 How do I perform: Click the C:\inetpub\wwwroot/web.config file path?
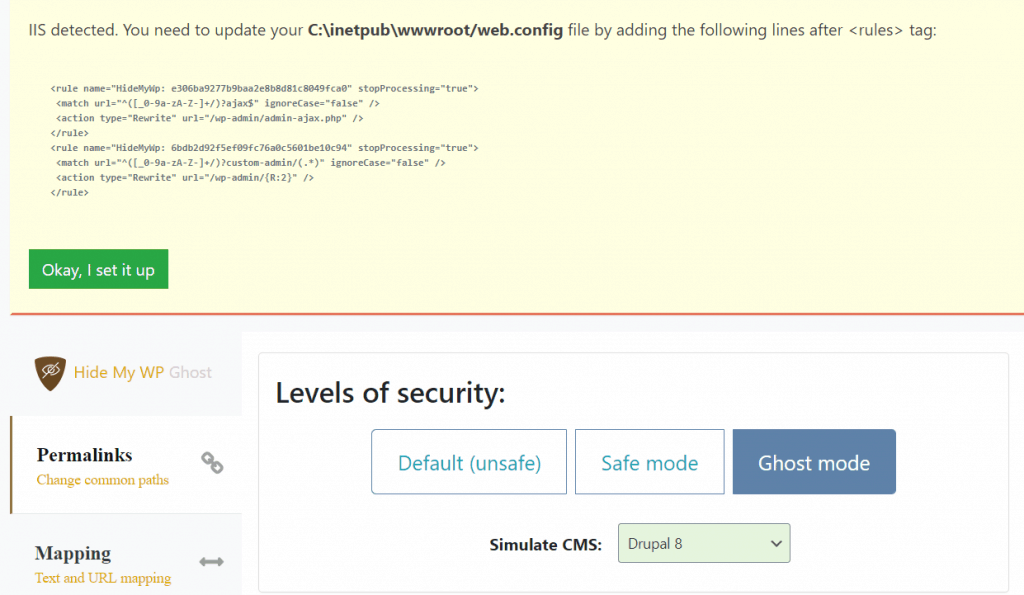(436, 30)
